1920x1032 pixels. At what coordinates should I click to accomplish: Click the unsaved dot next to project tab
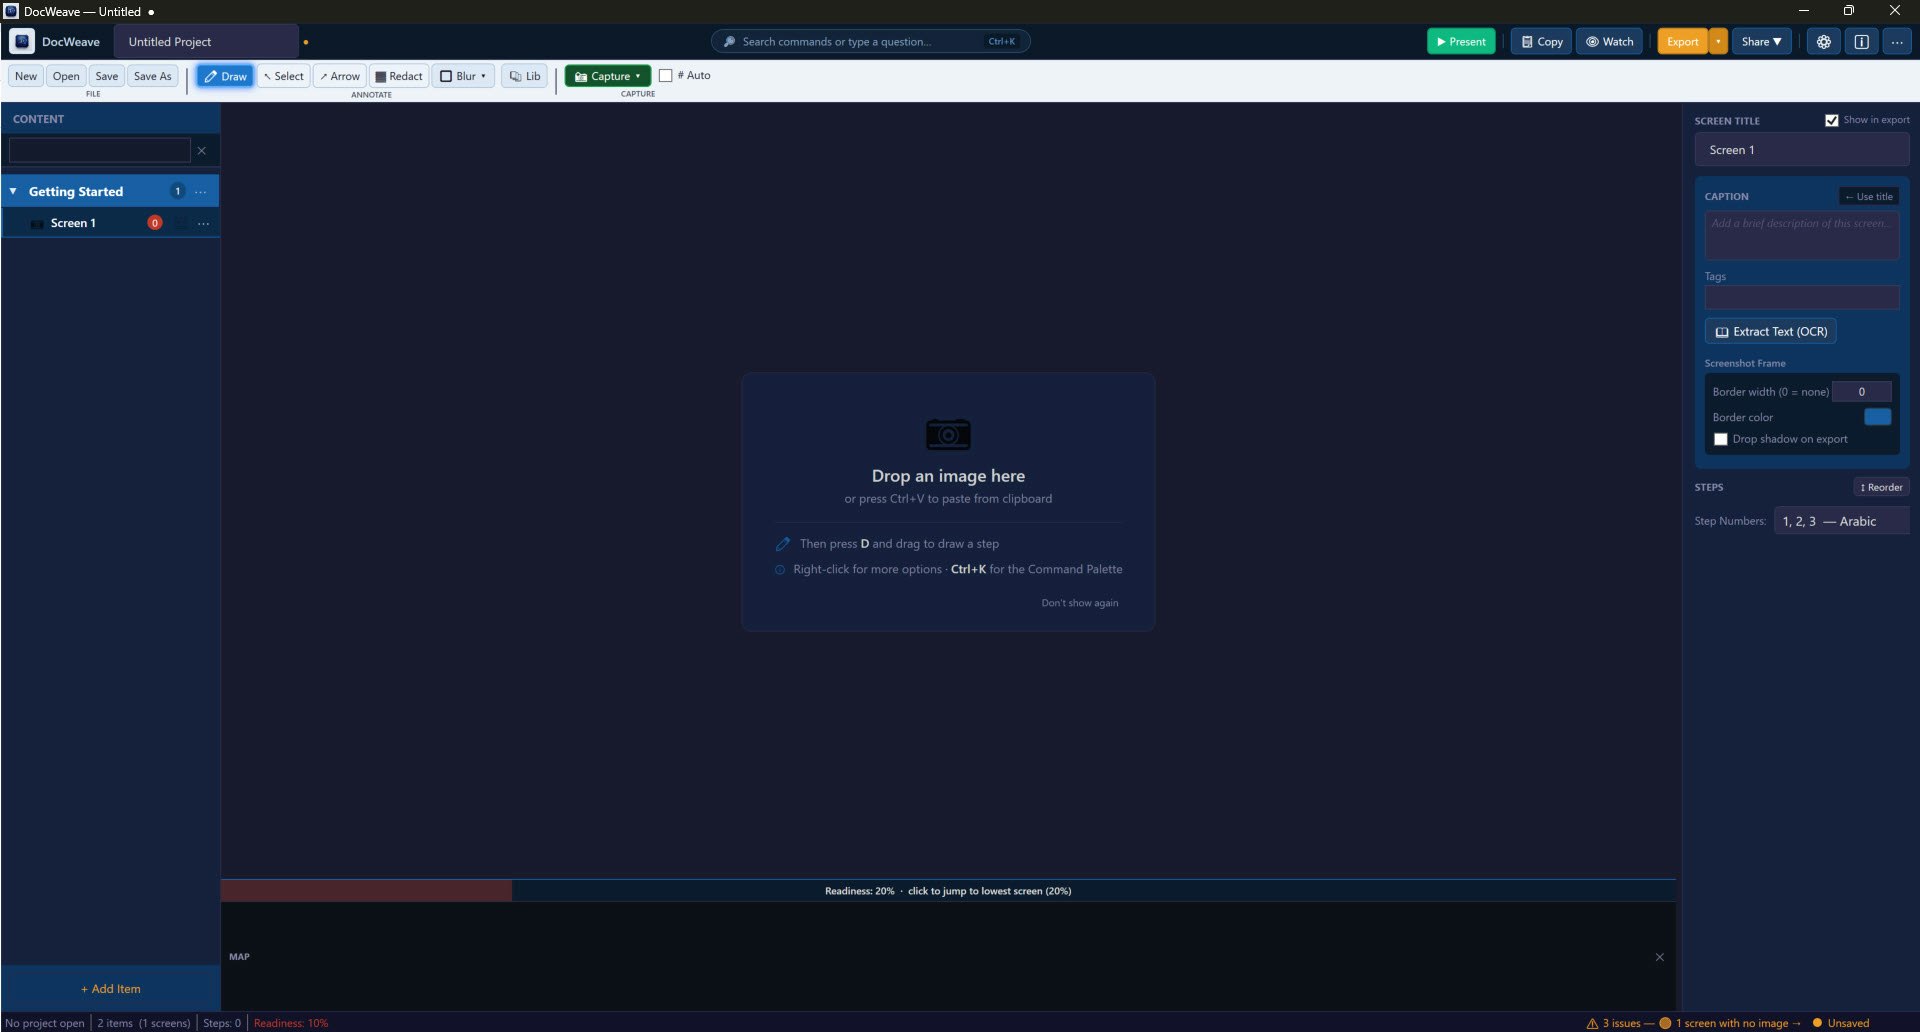(x=305, y=42)
